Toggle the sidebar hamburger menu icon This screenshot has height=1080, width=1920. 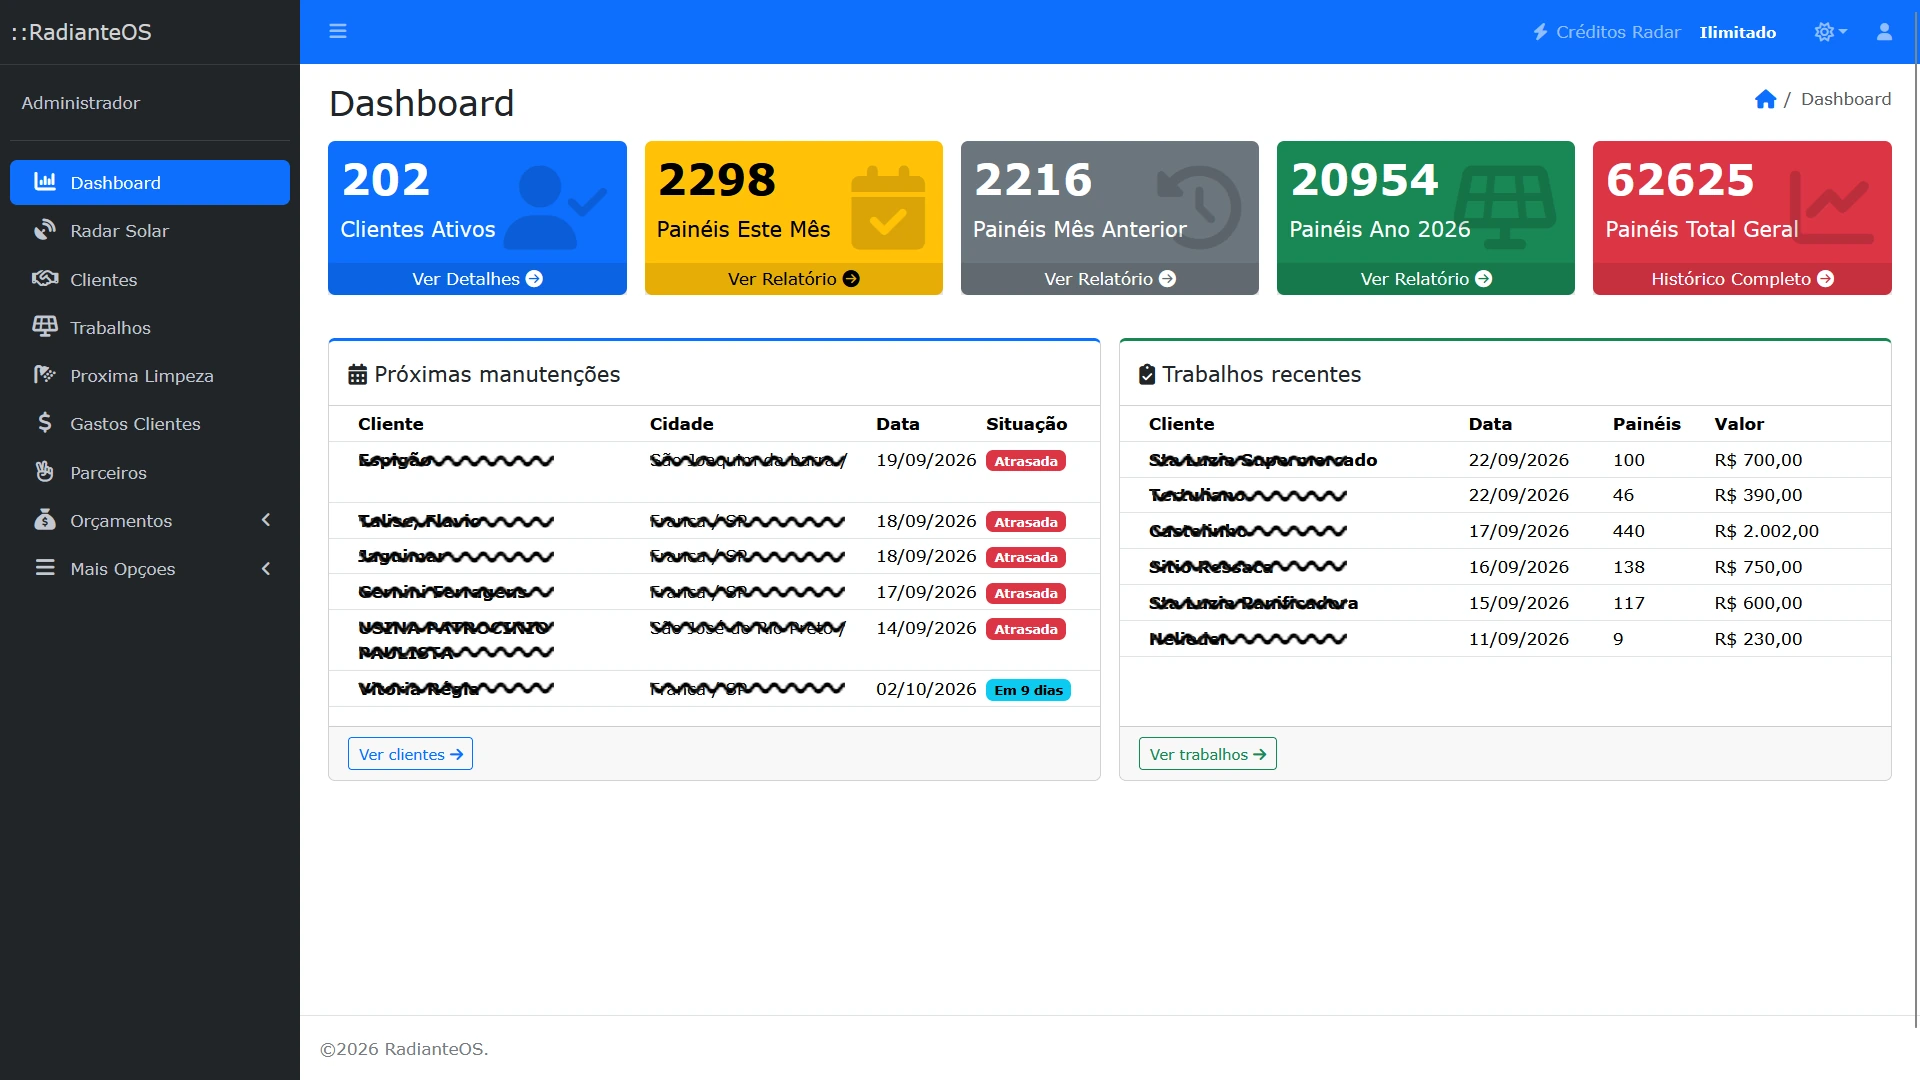[x=338, y=31]
